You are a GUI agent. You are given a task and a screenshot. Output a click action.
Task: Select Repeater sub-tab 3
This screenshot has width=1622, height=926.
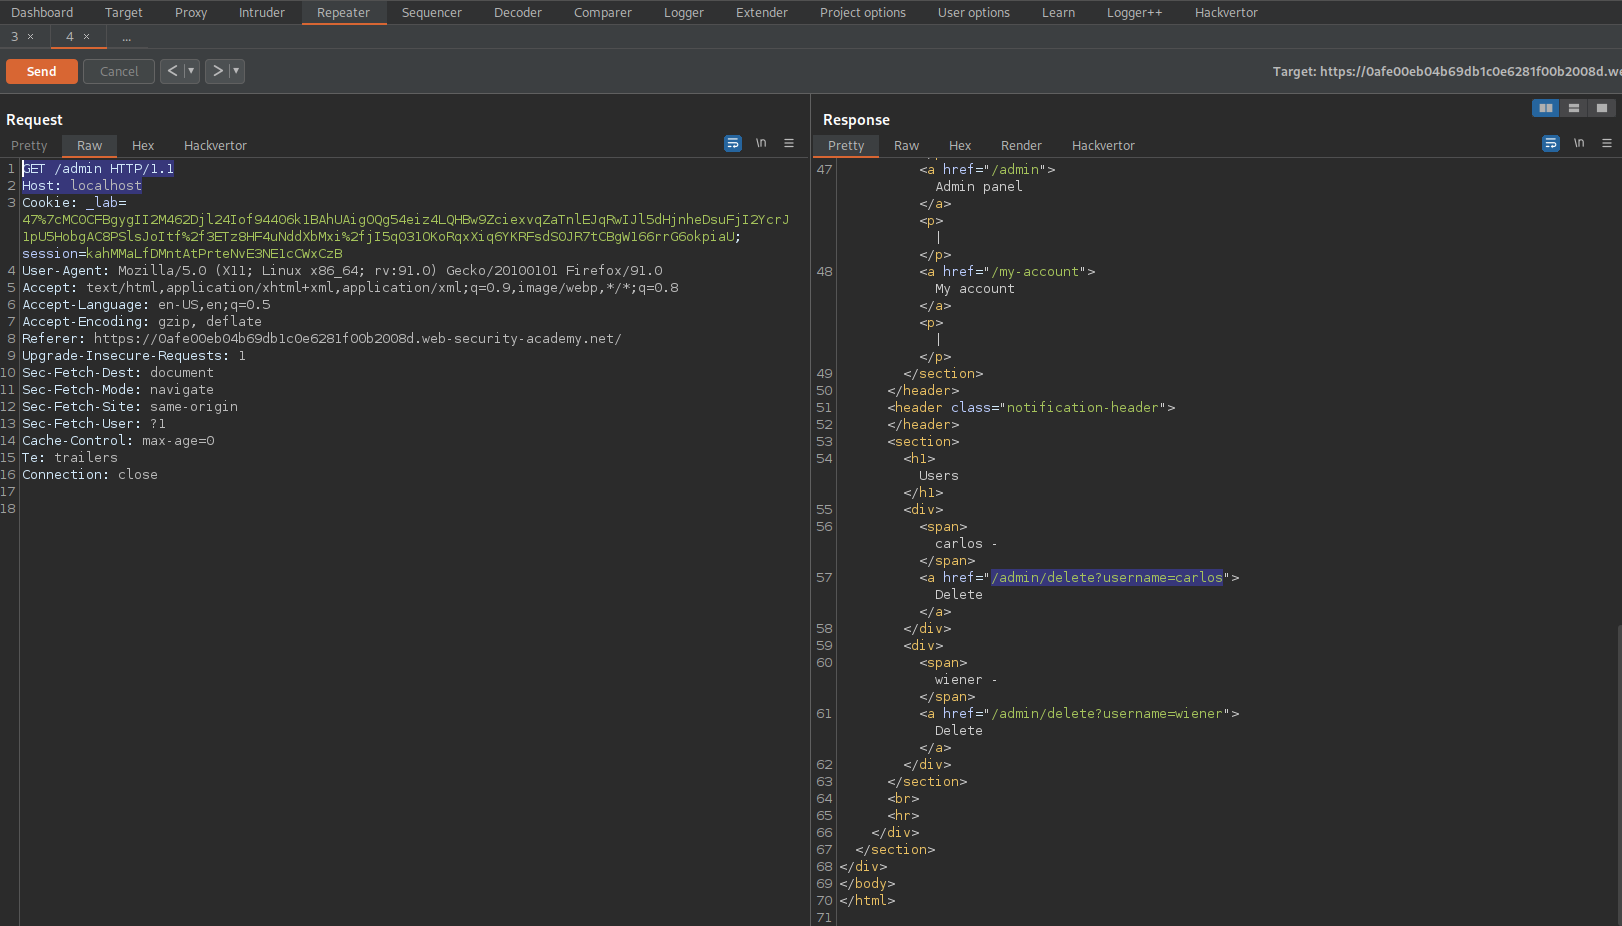pos(15,37)
